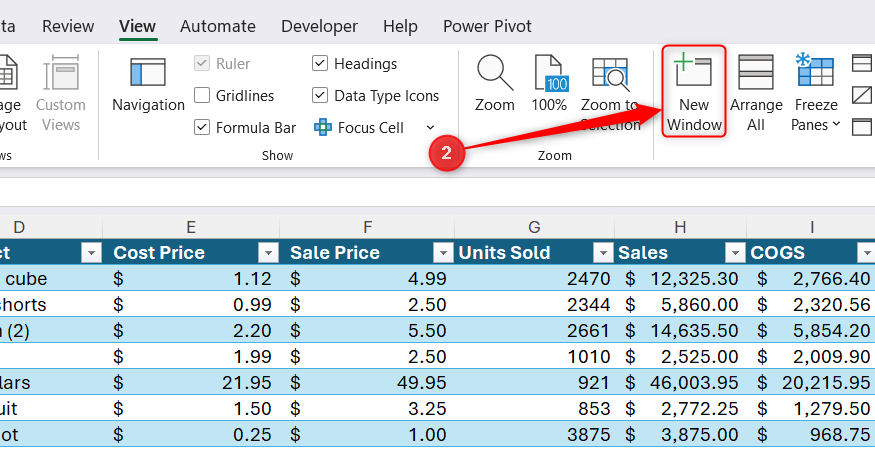Viewport: 875px width, 450px height.
Task: Select the Sales cell 14,635.50
Action: [x=680, y=331]
